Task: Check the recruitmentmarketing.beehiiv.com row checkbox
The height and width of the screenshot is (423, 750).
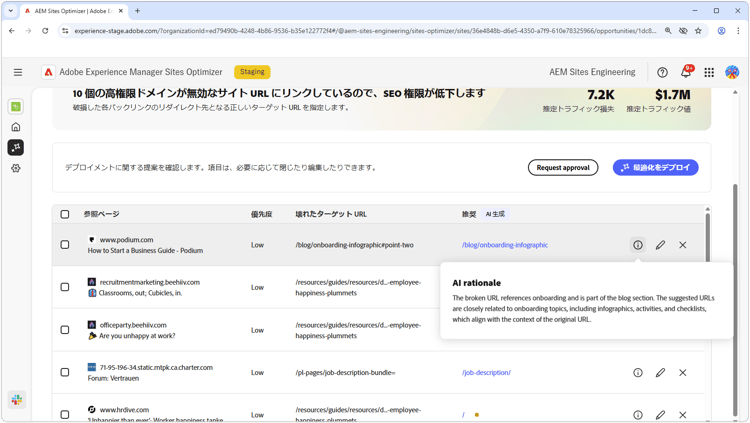Action: pos(65,287)
